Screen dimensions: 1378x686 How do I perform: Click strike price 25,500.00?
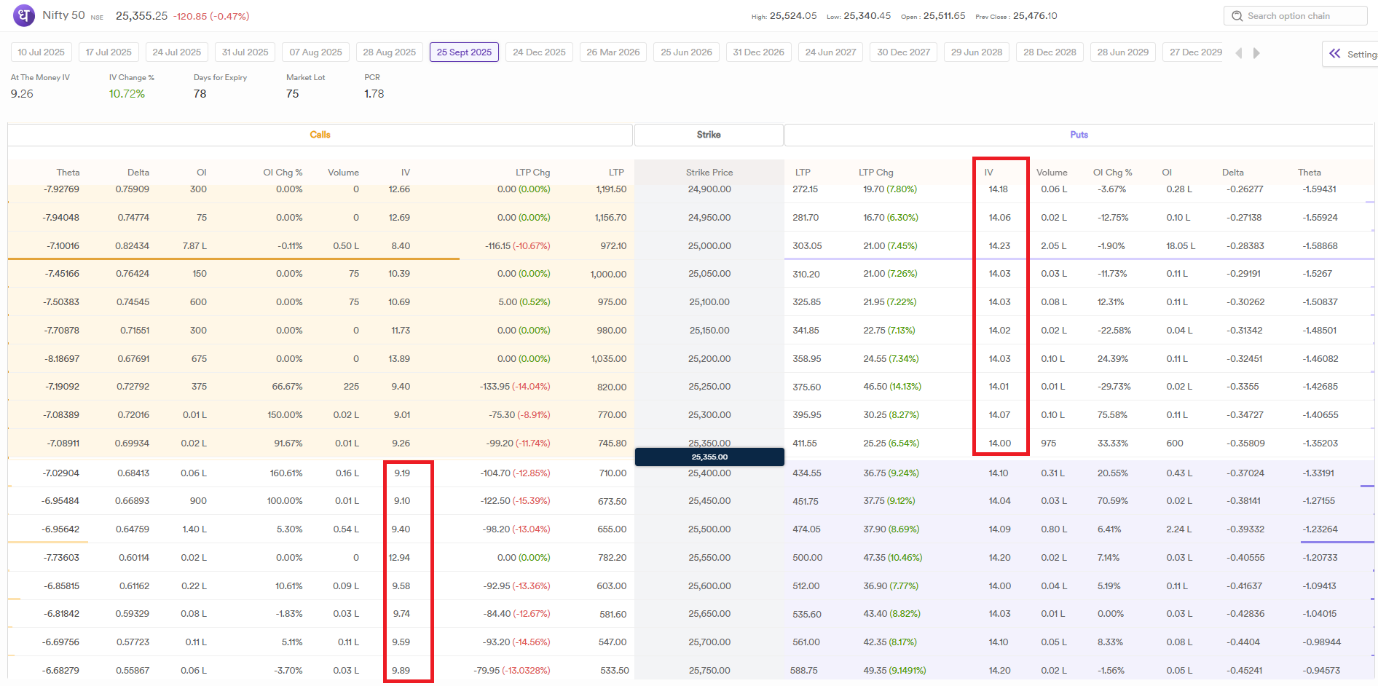(709, 529)
